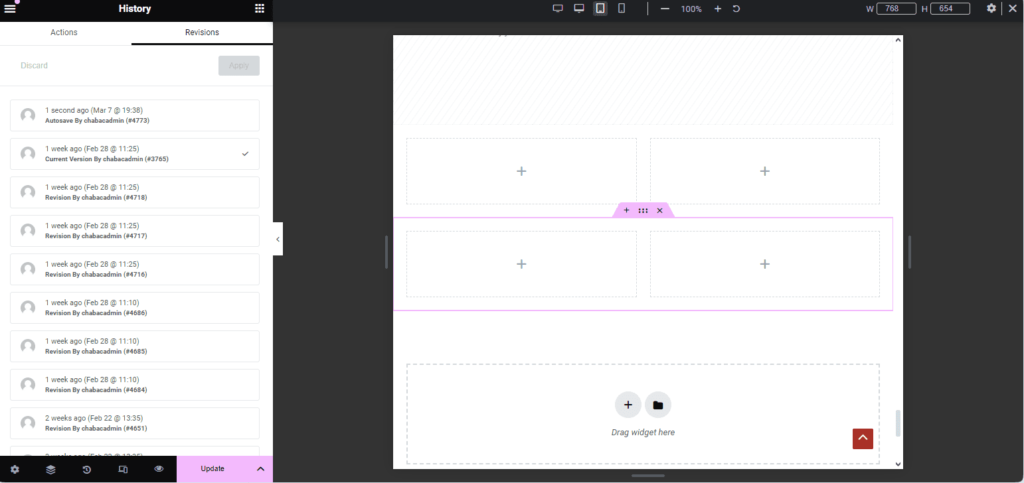The width and height of the screenshot is (1024, 483).
Task: Open the hamburger menu in panel header
Action: coord(11,8)
